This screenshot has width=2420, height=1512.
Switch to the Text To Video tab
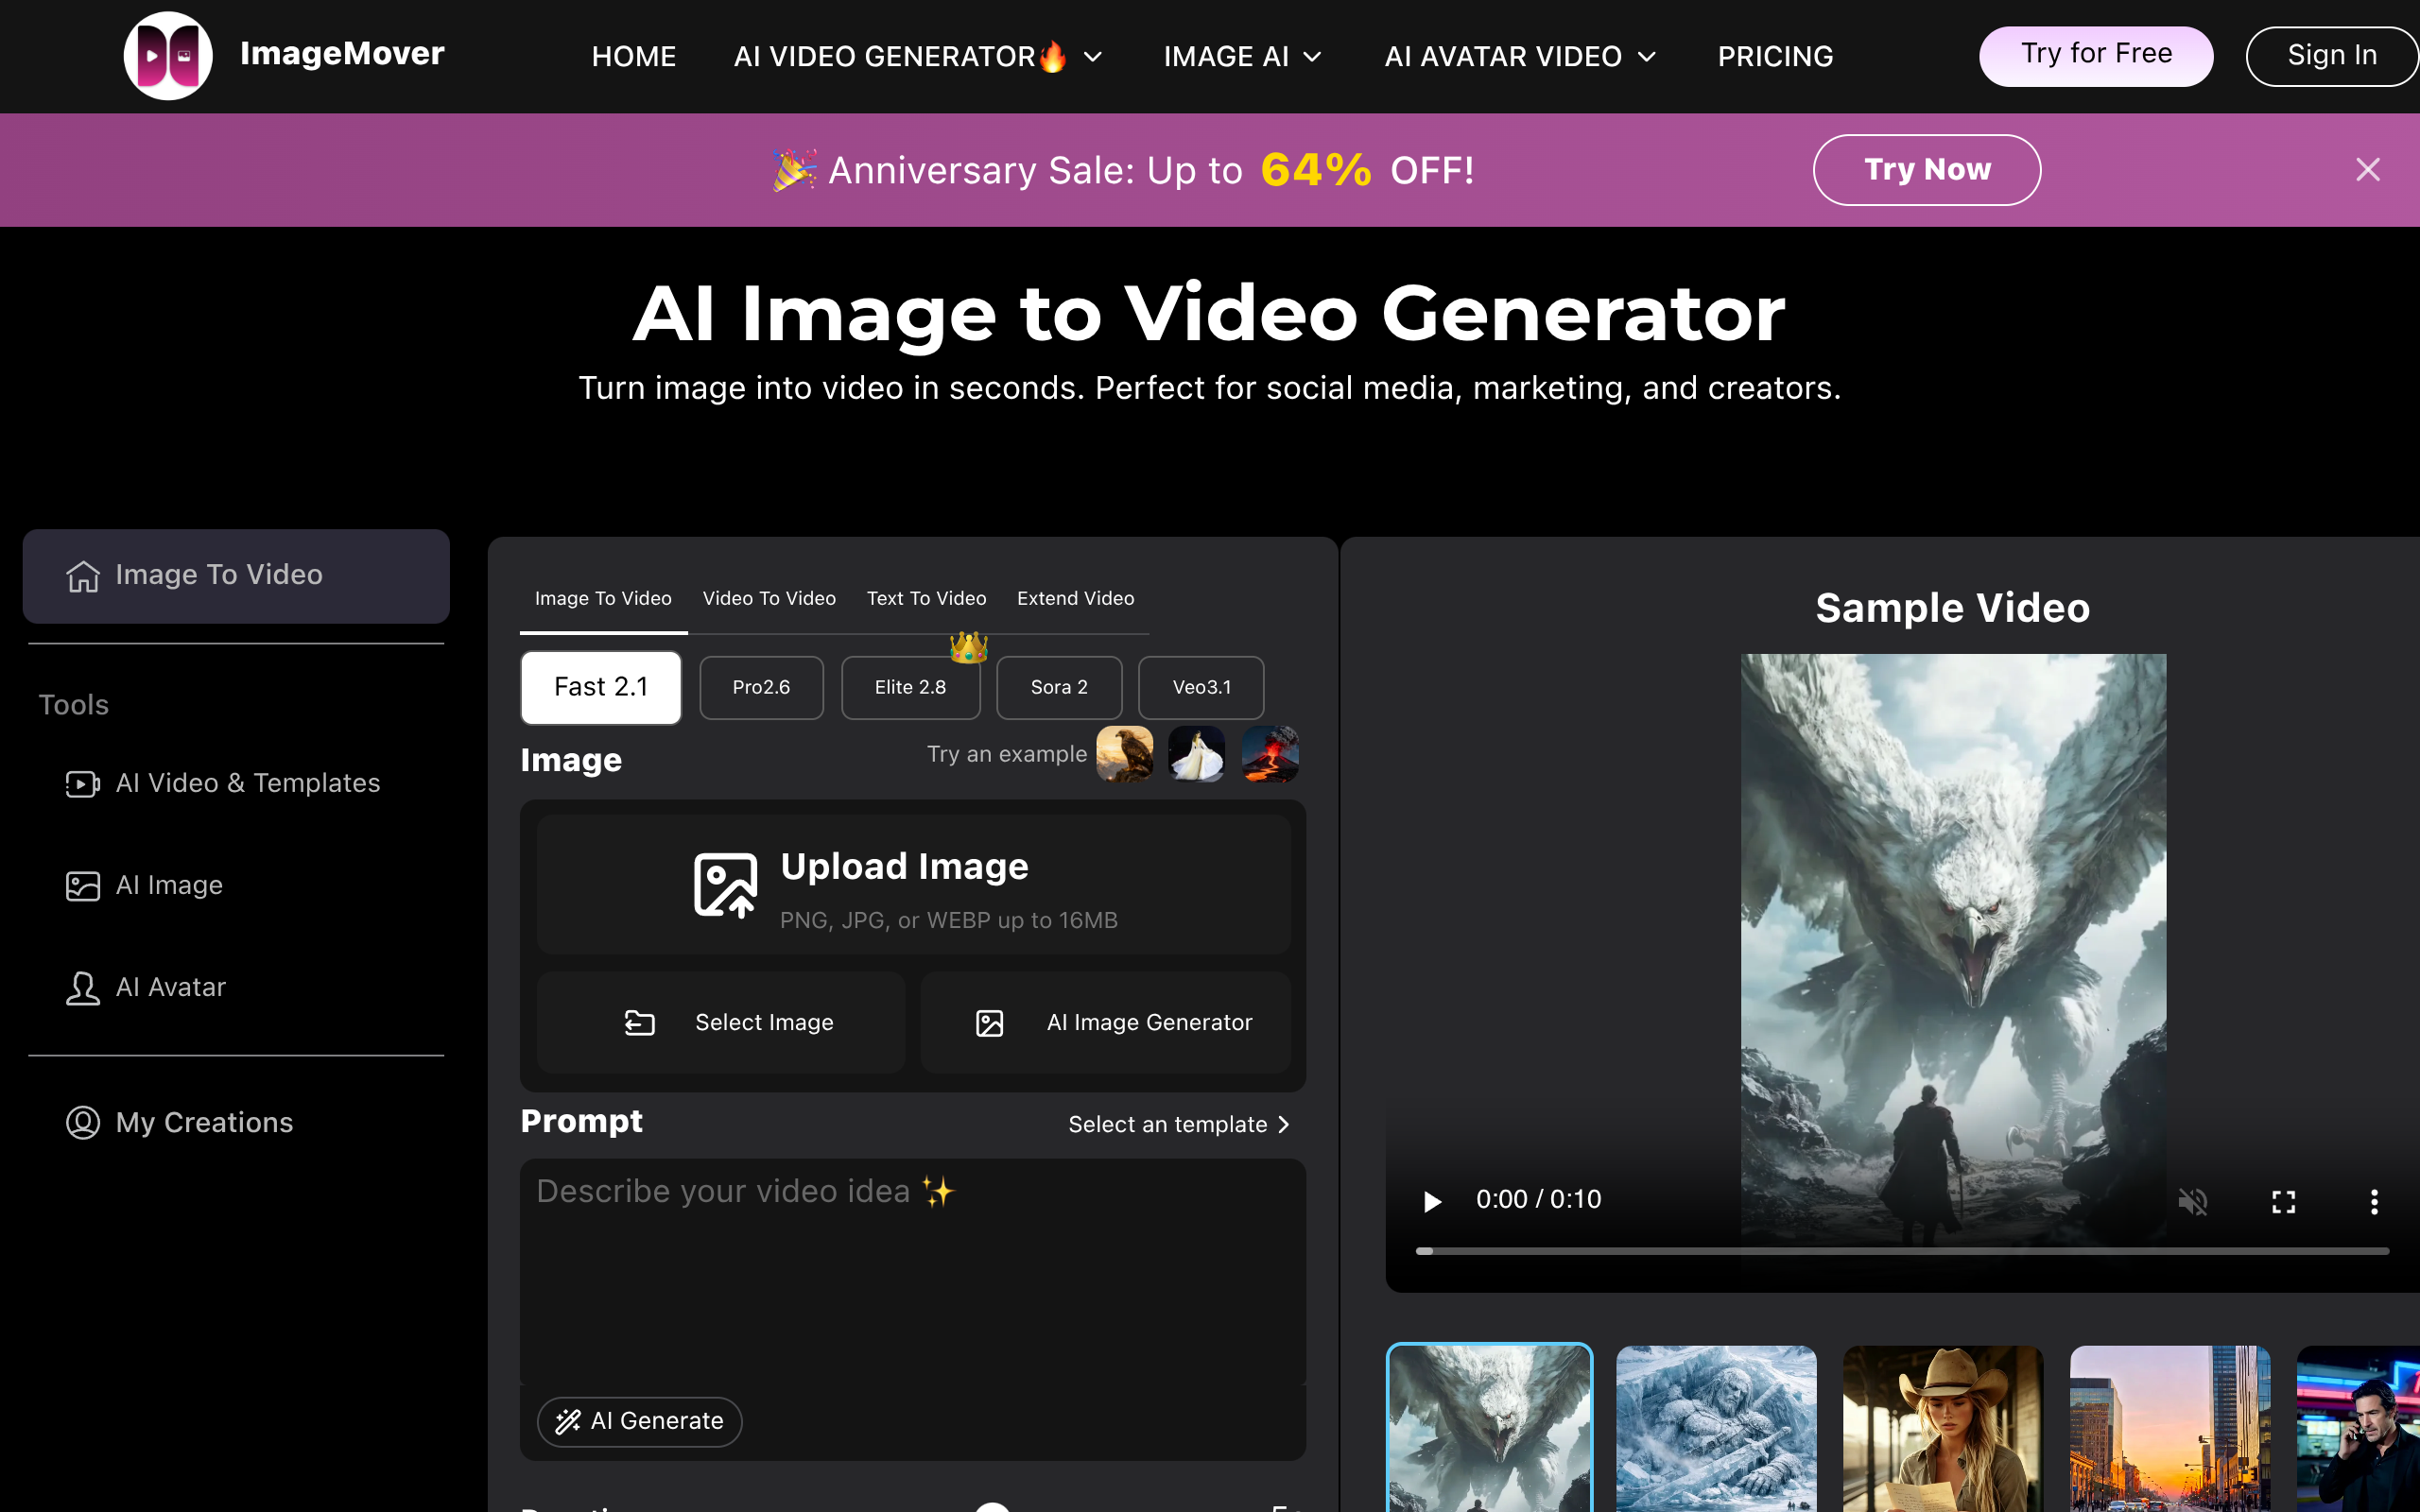point(926,598)
